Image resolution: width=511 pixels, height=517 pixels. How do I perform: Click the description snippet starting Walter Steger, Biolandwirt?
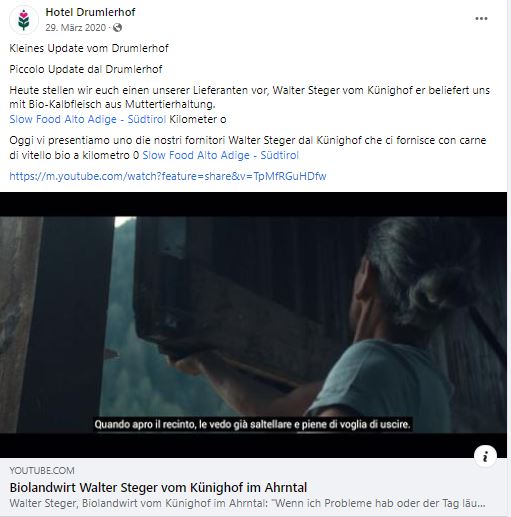tap(247, 503)
